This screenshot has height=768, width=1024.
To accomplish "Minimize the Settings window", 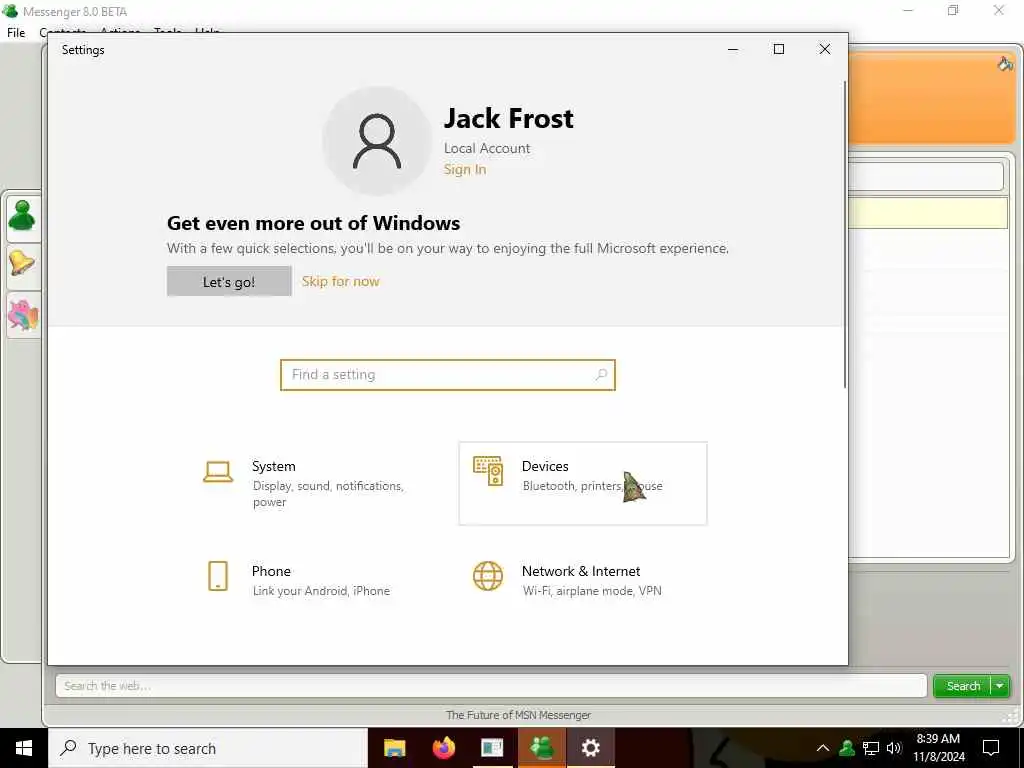I will point(733,50).
